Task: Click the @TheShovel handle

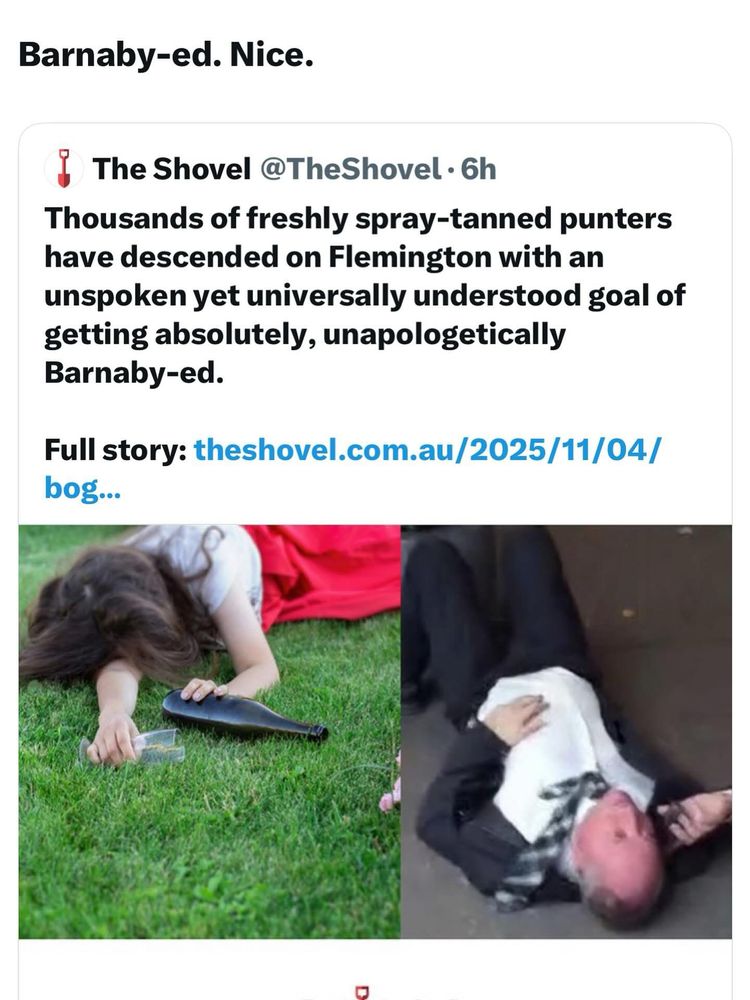Action: tap(351, 169)
